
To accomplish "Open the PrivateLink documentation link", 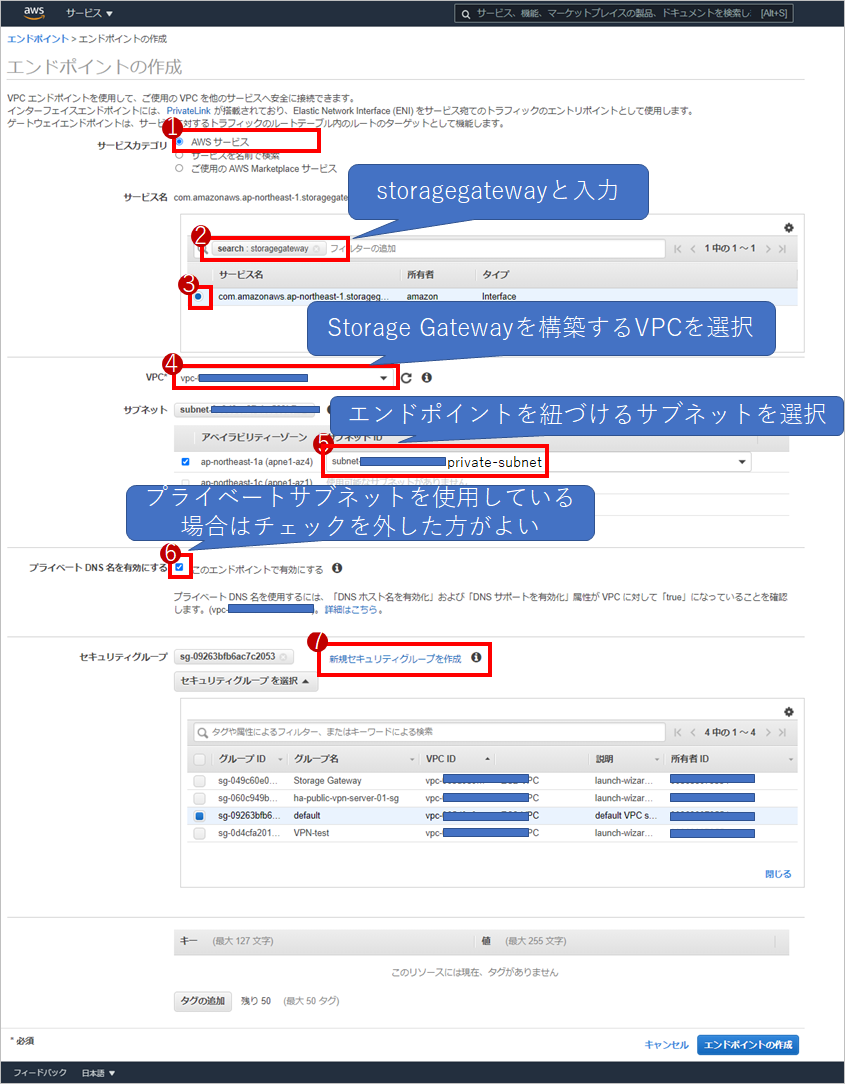I will coord(188,111).
